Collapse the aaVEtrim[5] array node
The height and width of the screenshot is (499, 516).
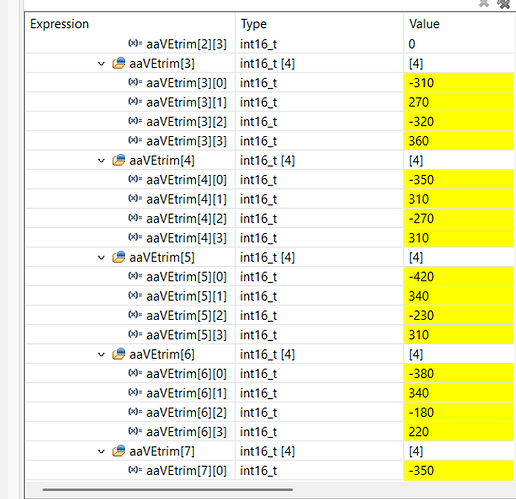[x=101, y=258]
